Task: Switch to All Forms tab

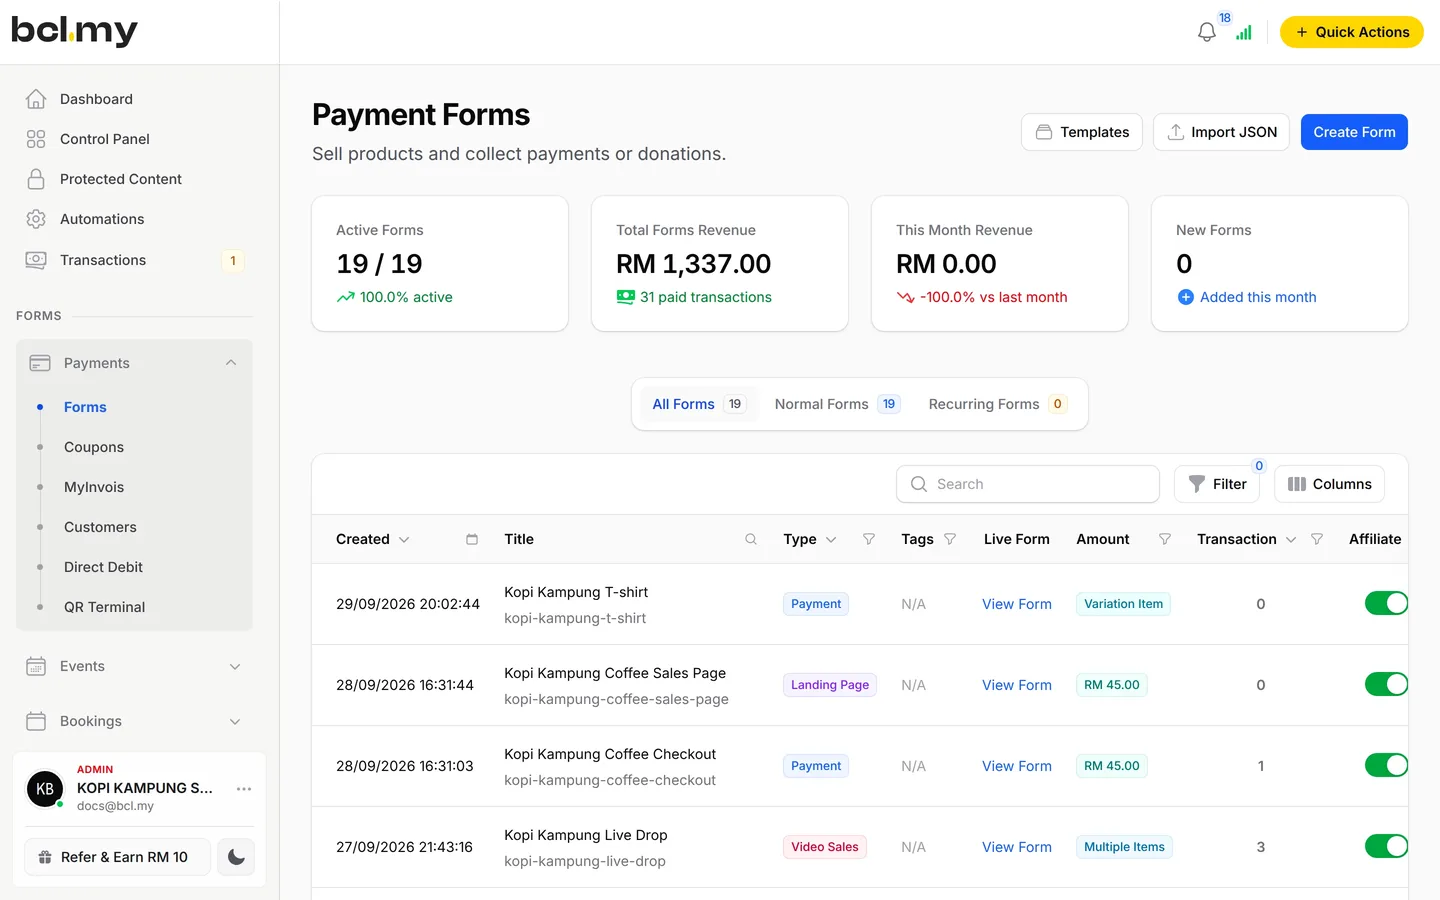Action: (699, 404)
